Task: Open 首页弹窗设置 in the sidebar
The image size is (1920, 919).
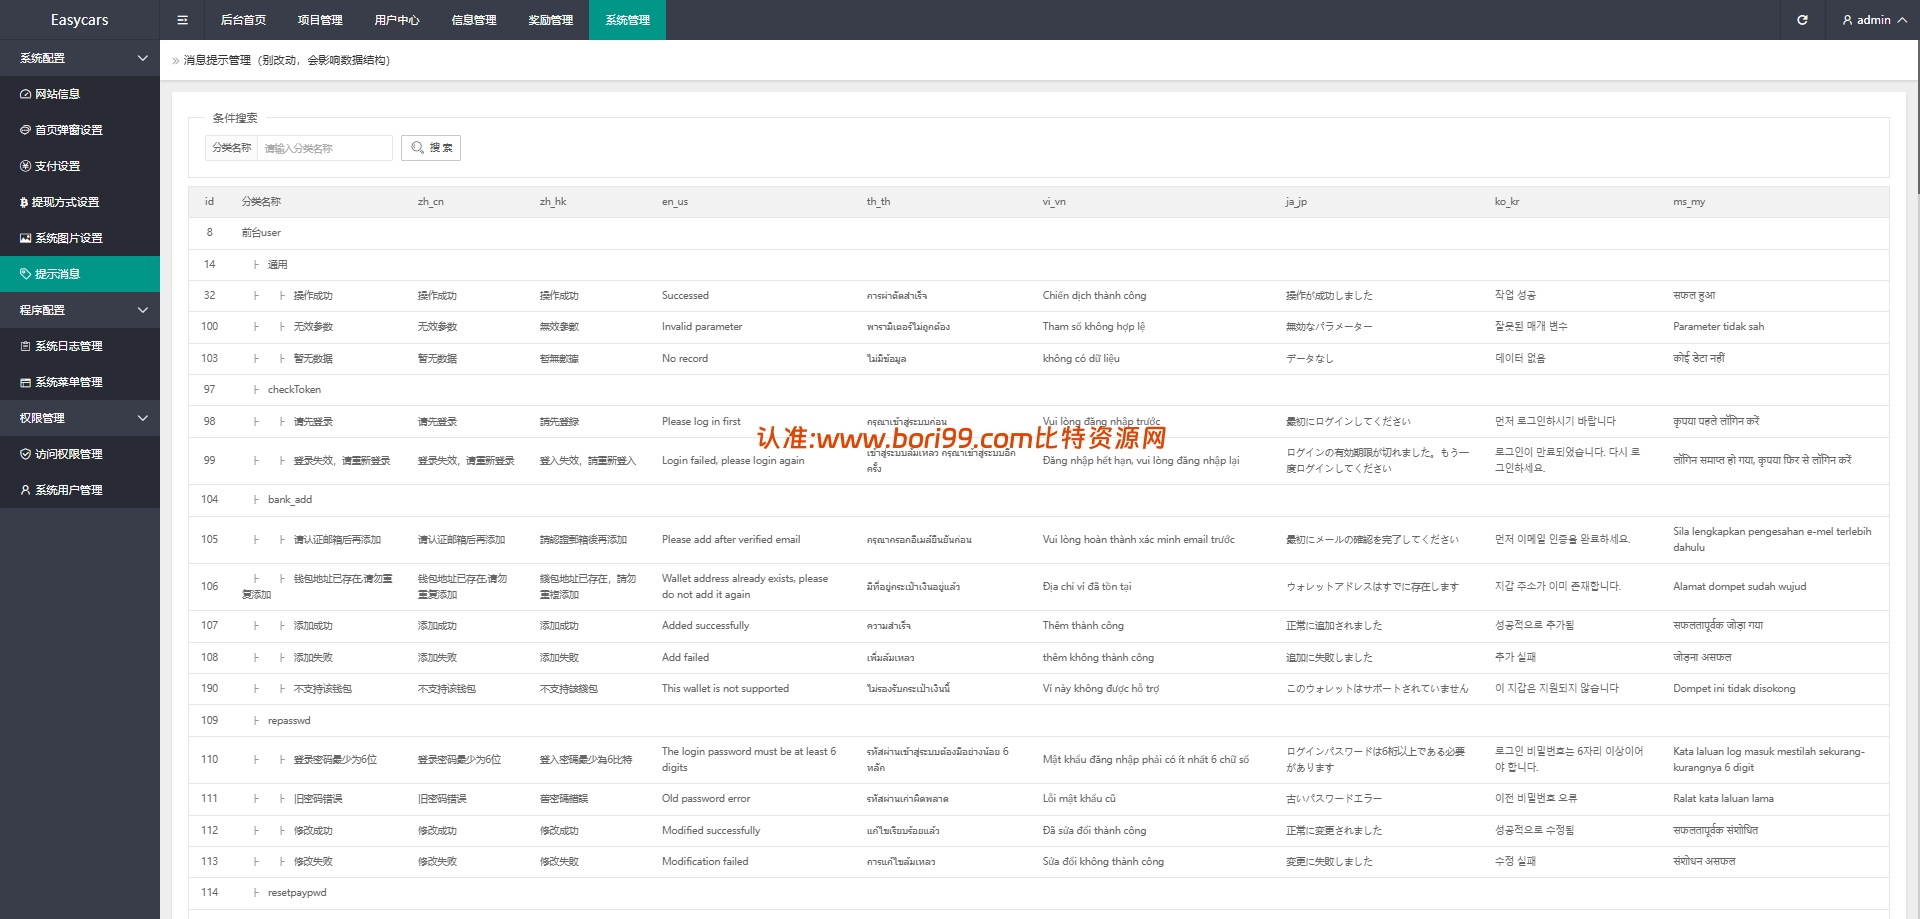Action: (x=80, y=130)
